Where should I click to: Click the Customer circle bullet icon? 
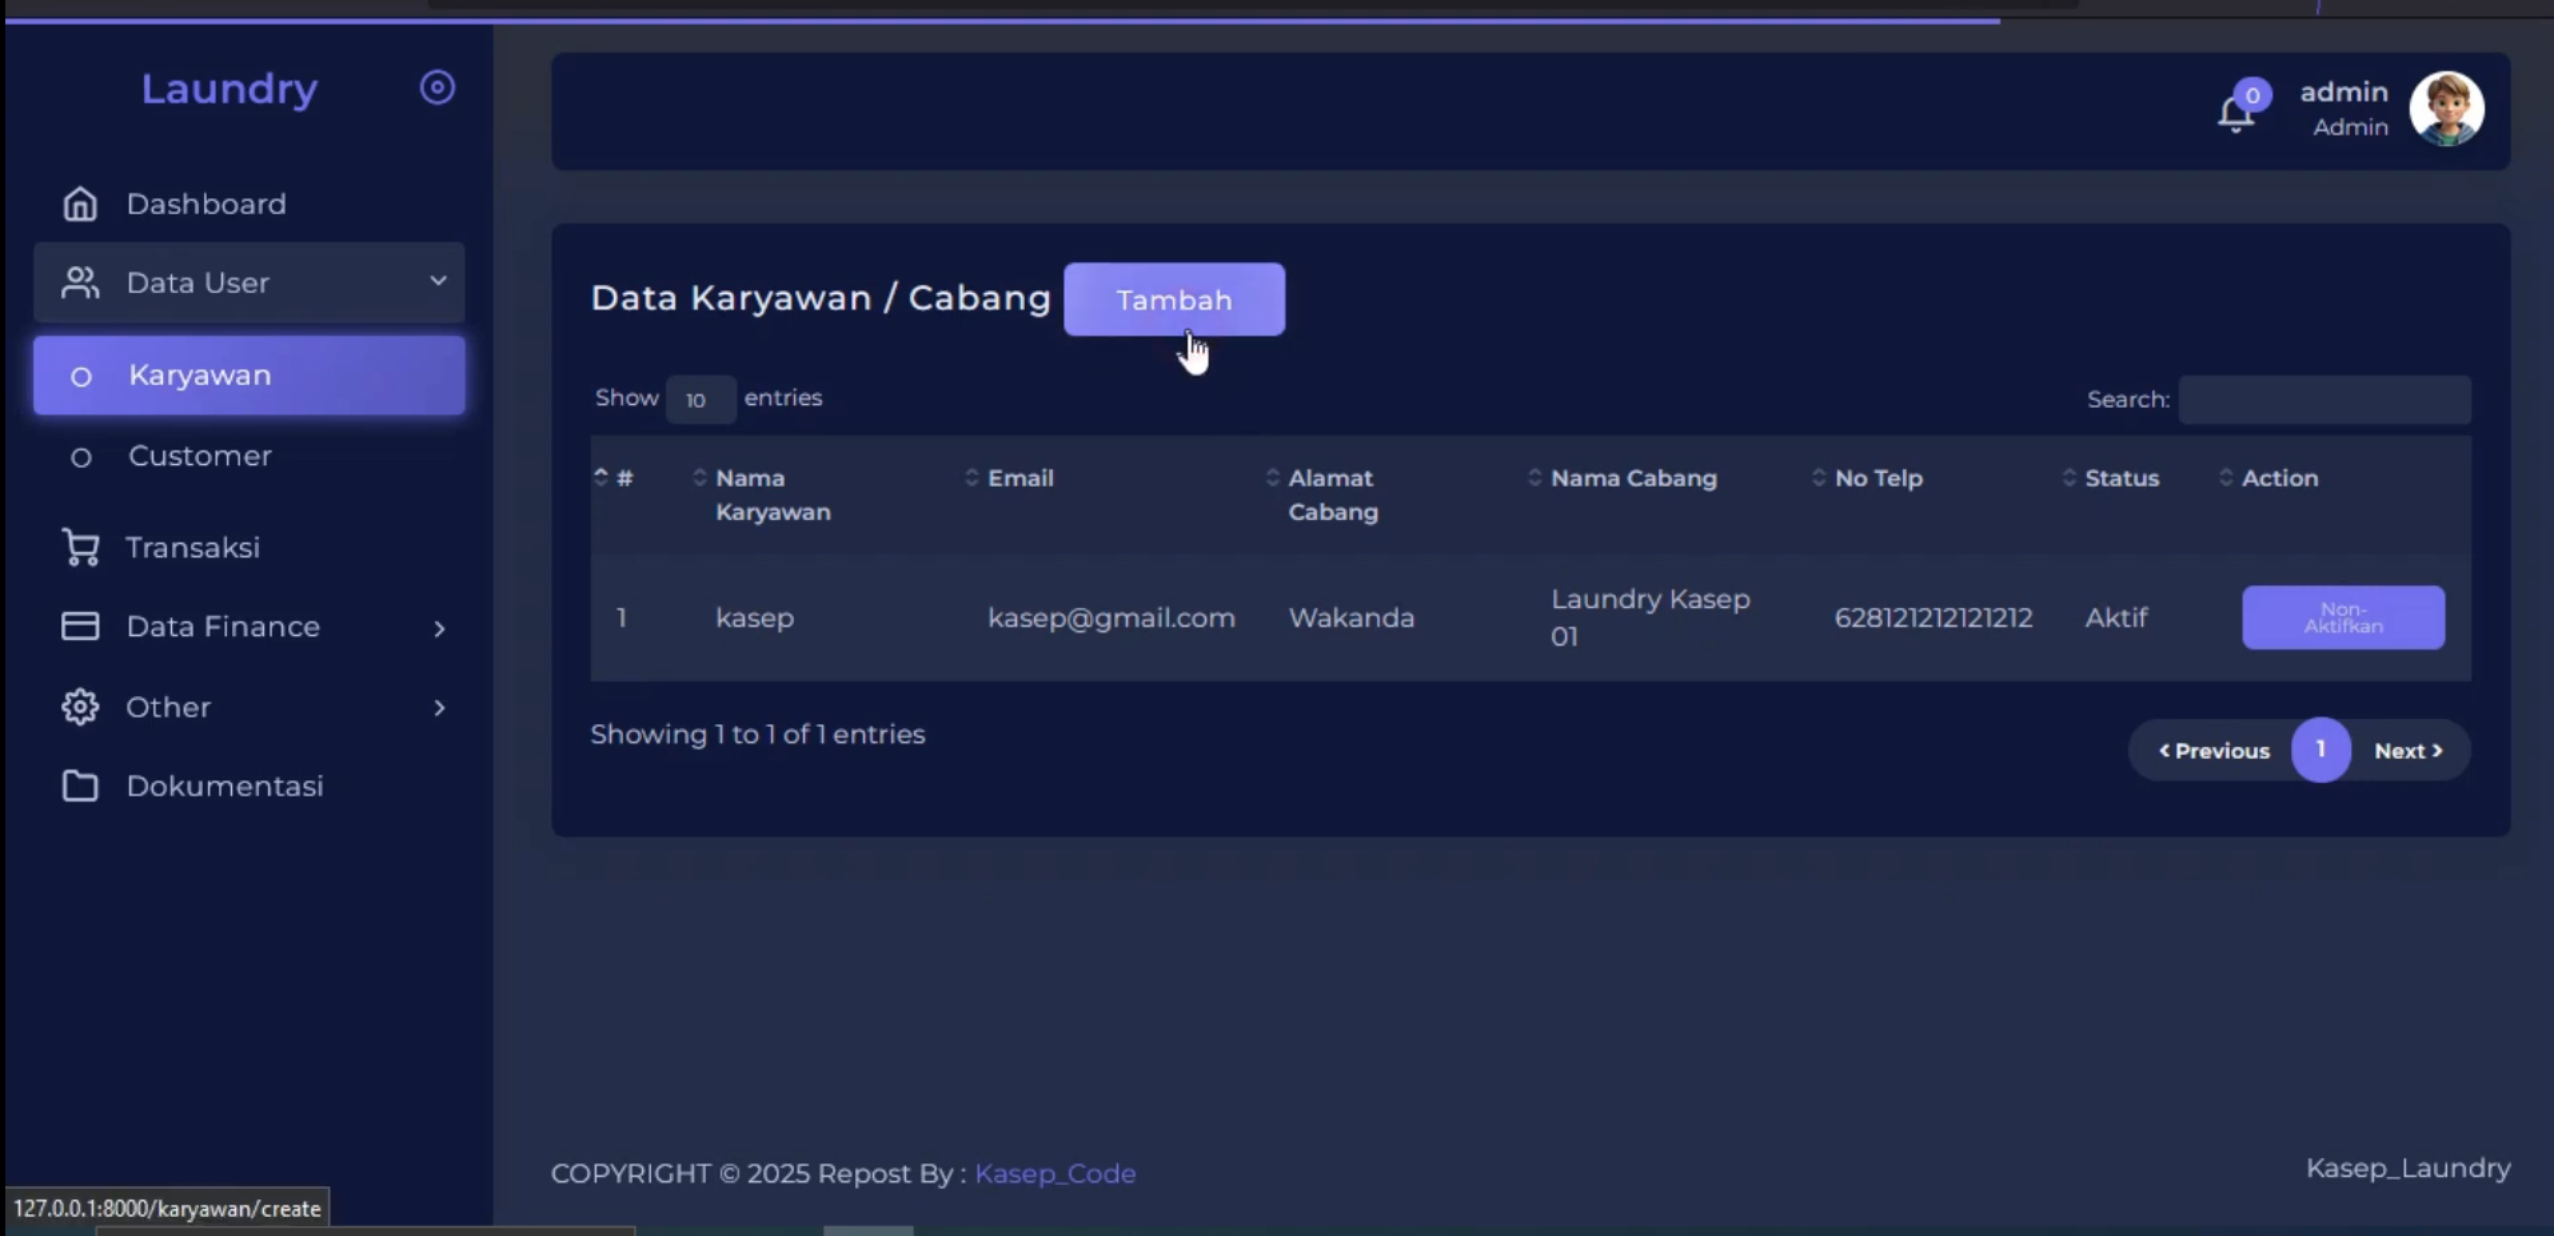click(81, 458)
